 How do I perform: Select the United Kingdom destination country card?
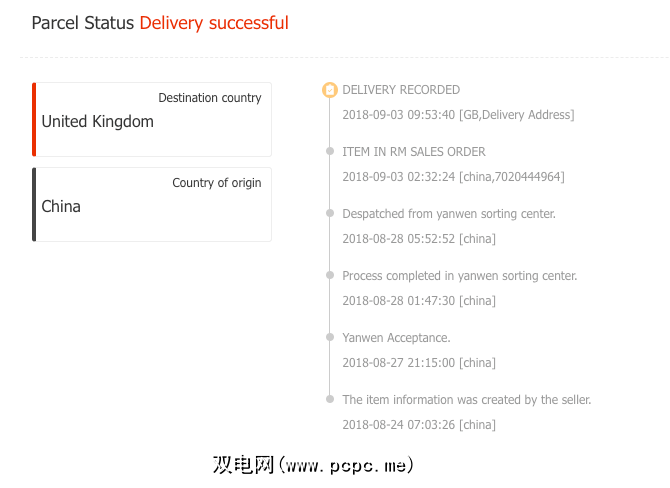click(152, 120)
